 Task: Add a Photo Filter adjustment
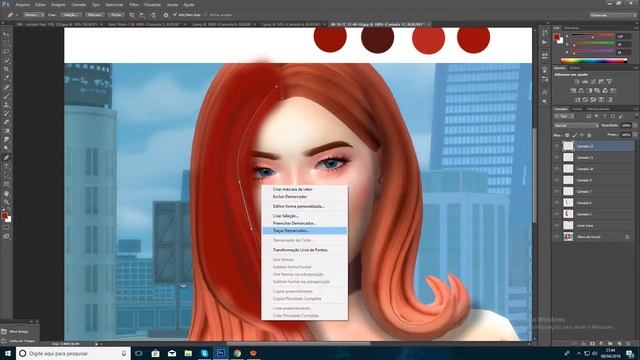point(597,91)
